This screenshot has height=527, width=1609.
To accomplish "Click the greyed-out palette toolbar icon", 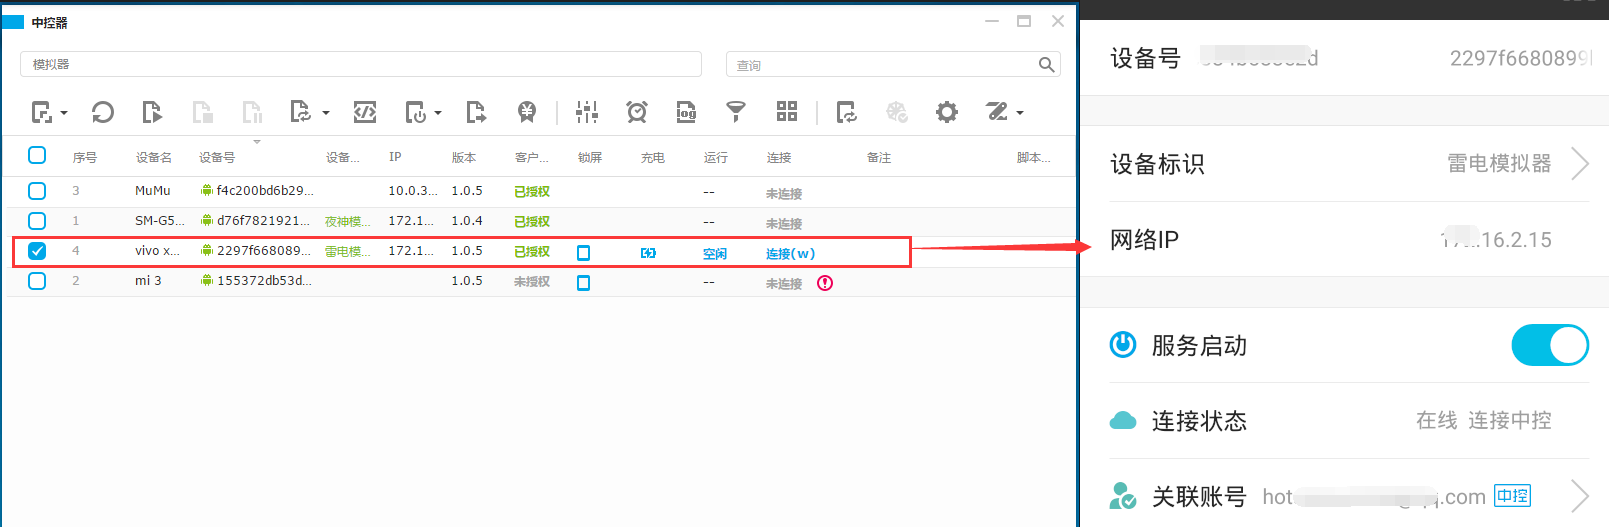I will pos(897,112).
